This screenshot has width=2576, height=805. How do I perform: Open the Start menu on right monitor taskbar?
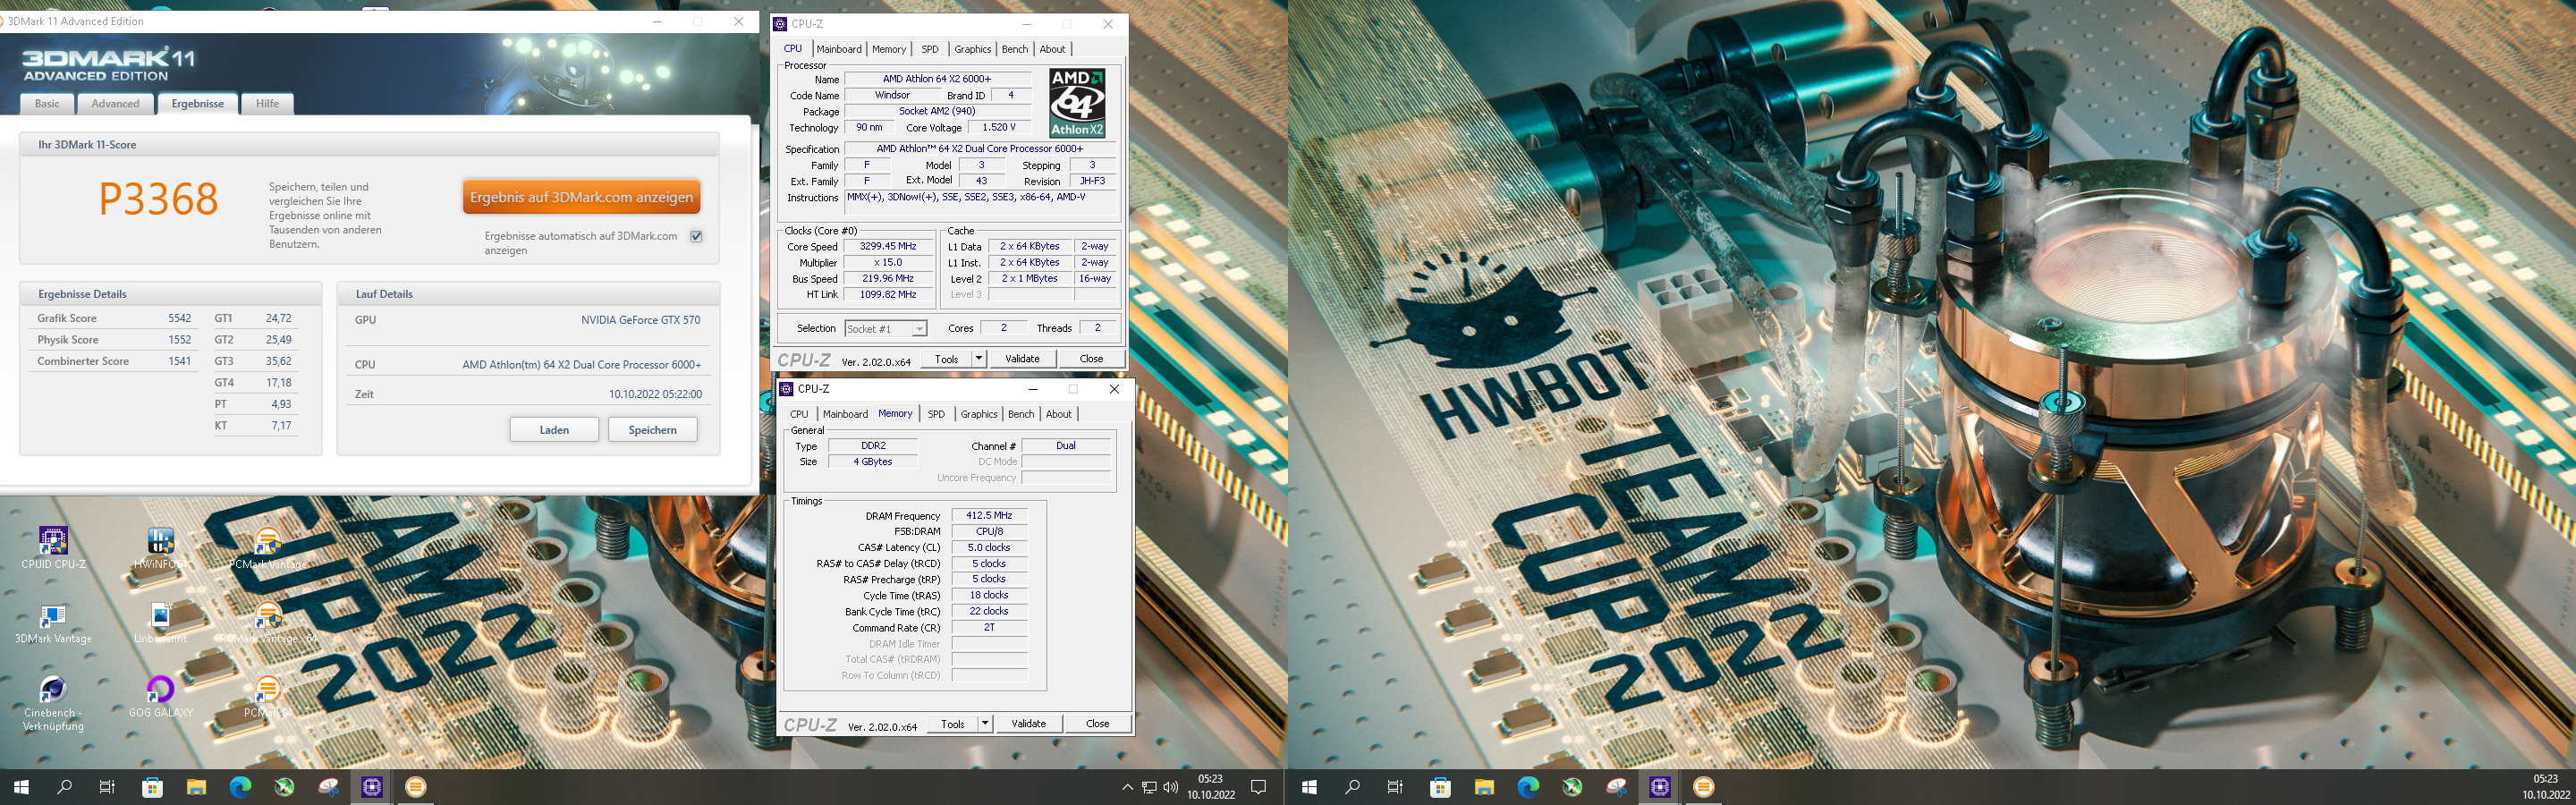(1309, 787)
